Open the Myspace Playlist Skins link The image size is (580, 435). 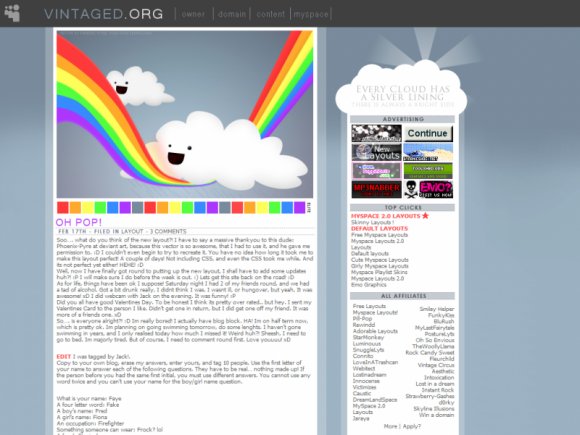pos(379,272)
